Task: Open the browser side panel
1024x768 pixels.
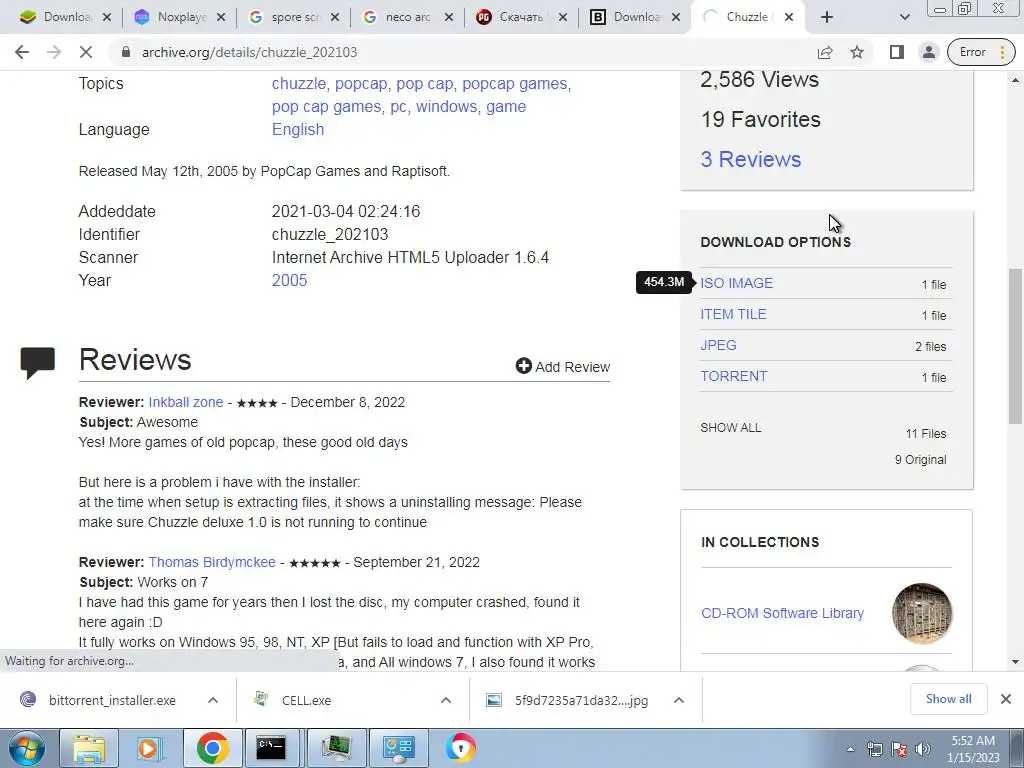Action: pos(897,52)
